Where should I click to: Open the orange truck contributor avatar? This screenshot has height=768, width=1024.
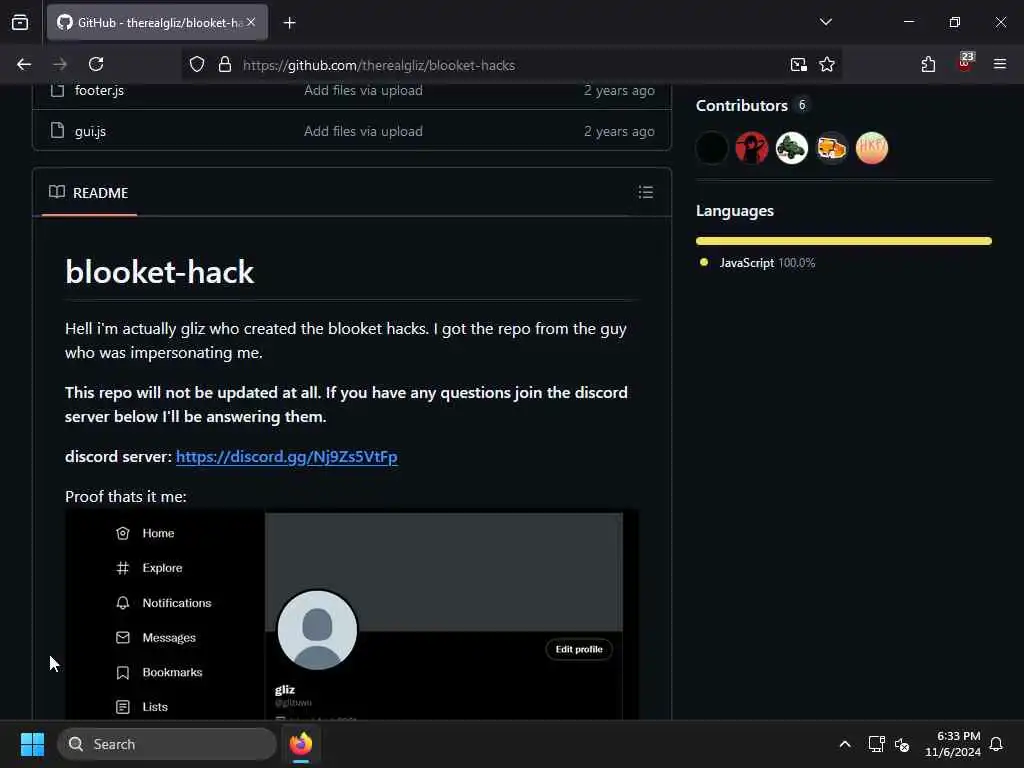(x=831, y=148)
